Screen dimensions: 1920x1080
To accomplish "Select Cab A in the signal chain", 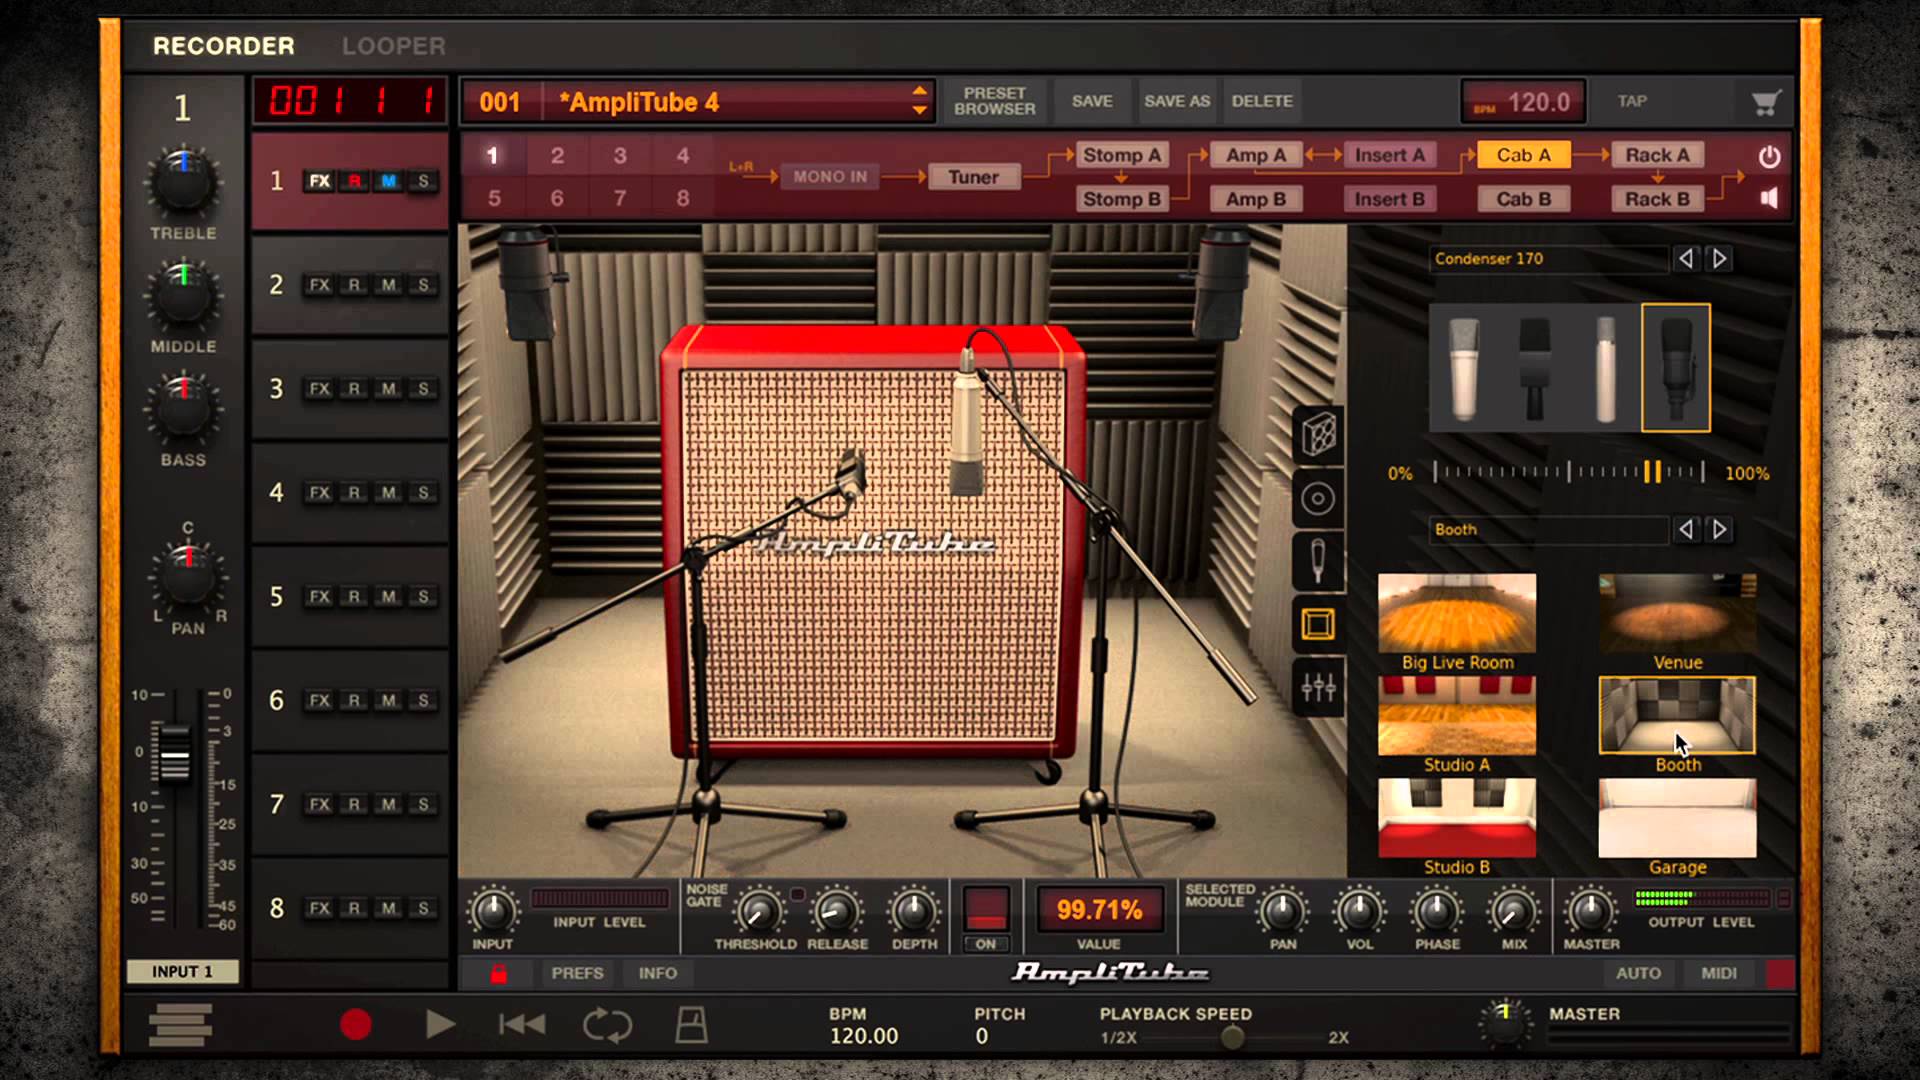I will pos(1524,156).
